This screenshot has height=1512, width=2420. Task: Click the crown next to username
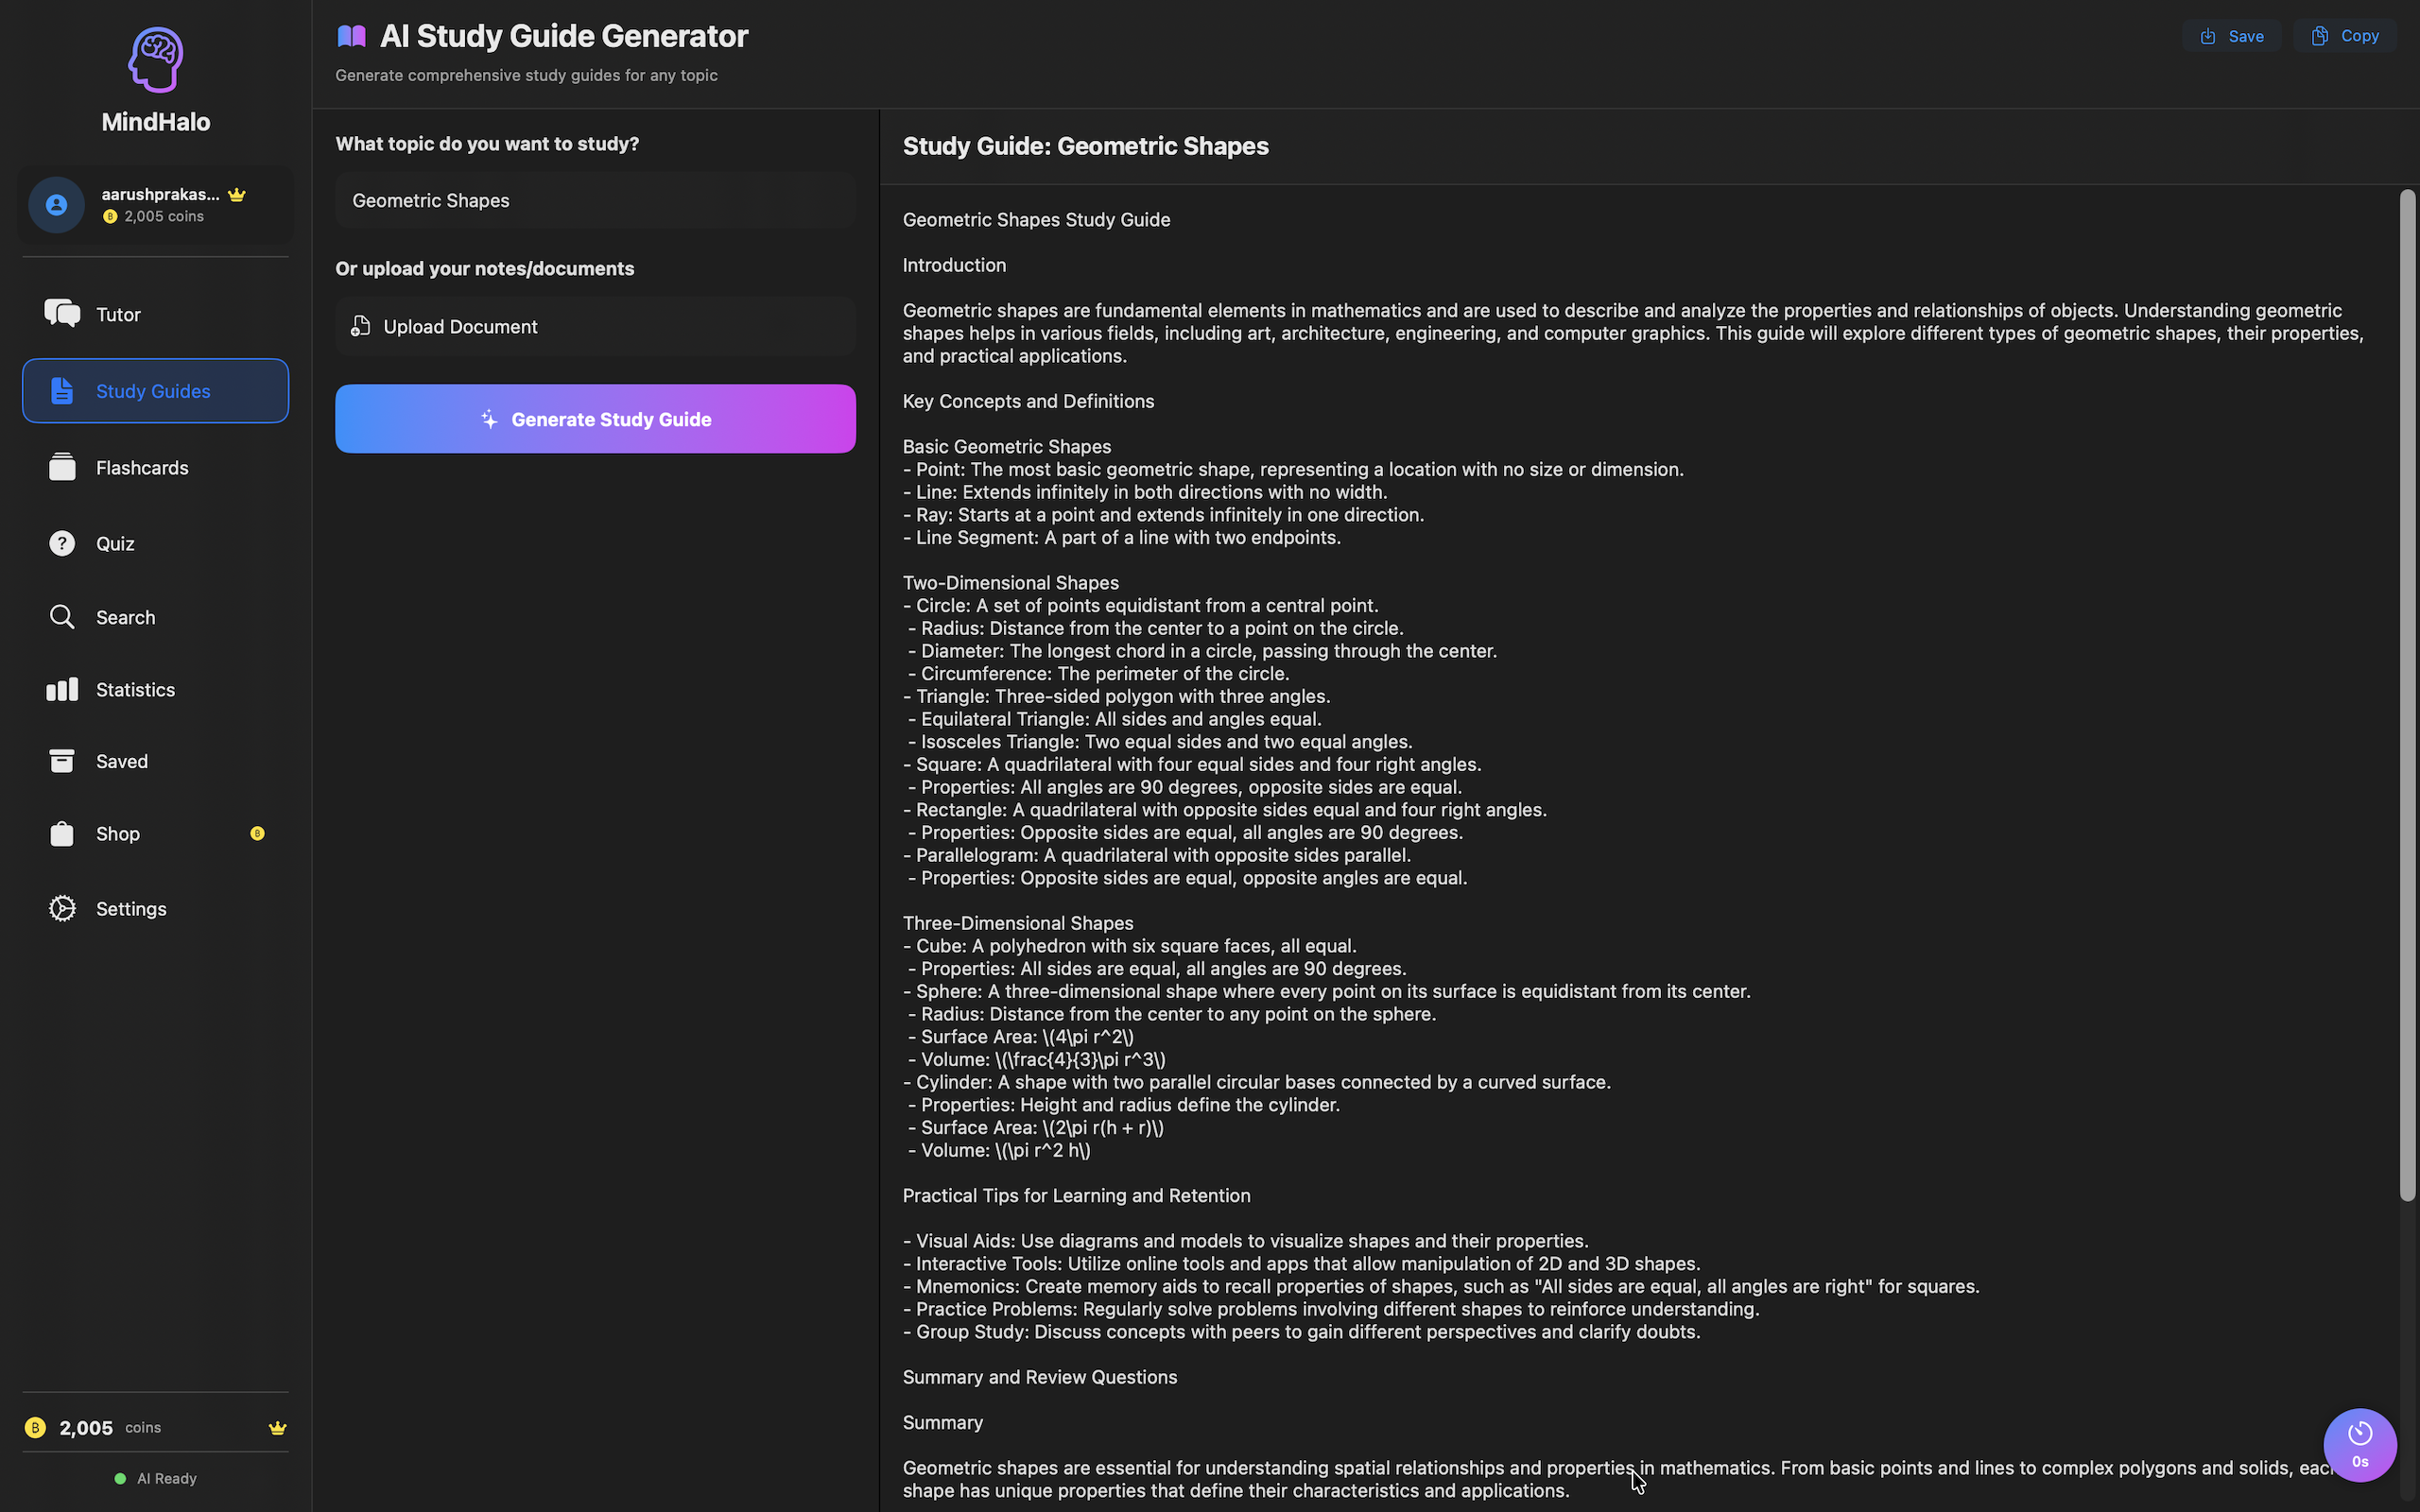point(237,194)
